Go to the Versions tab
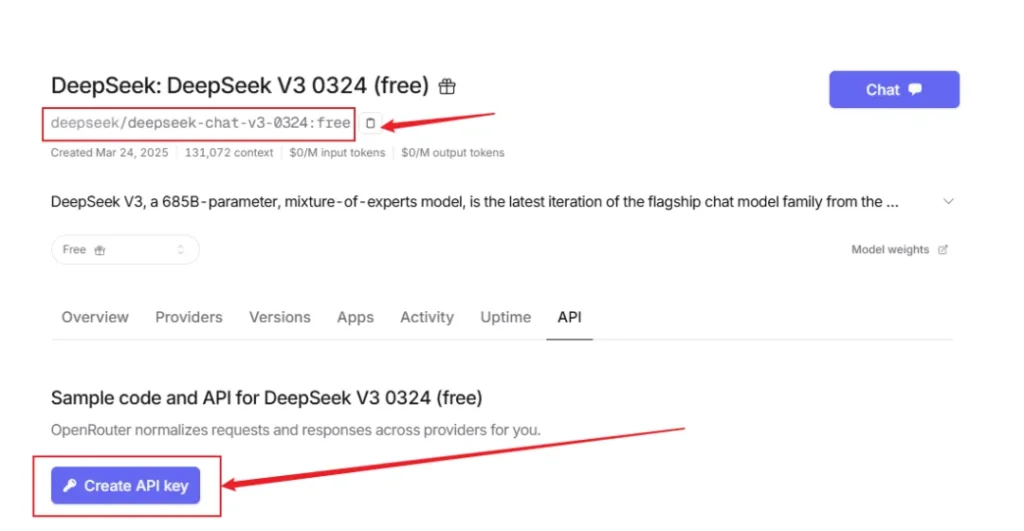This screenshot has width=1024, height=531. click(280, 317)
